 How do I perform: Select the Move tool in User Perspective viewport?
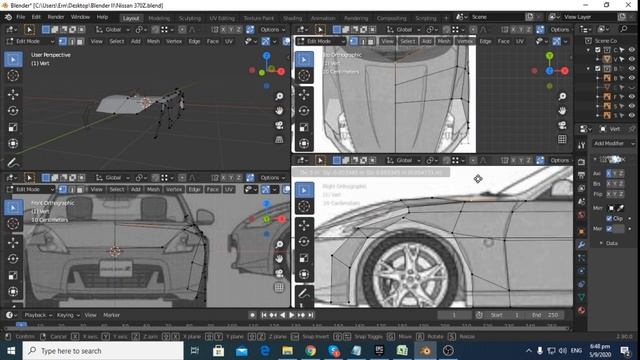13,95
